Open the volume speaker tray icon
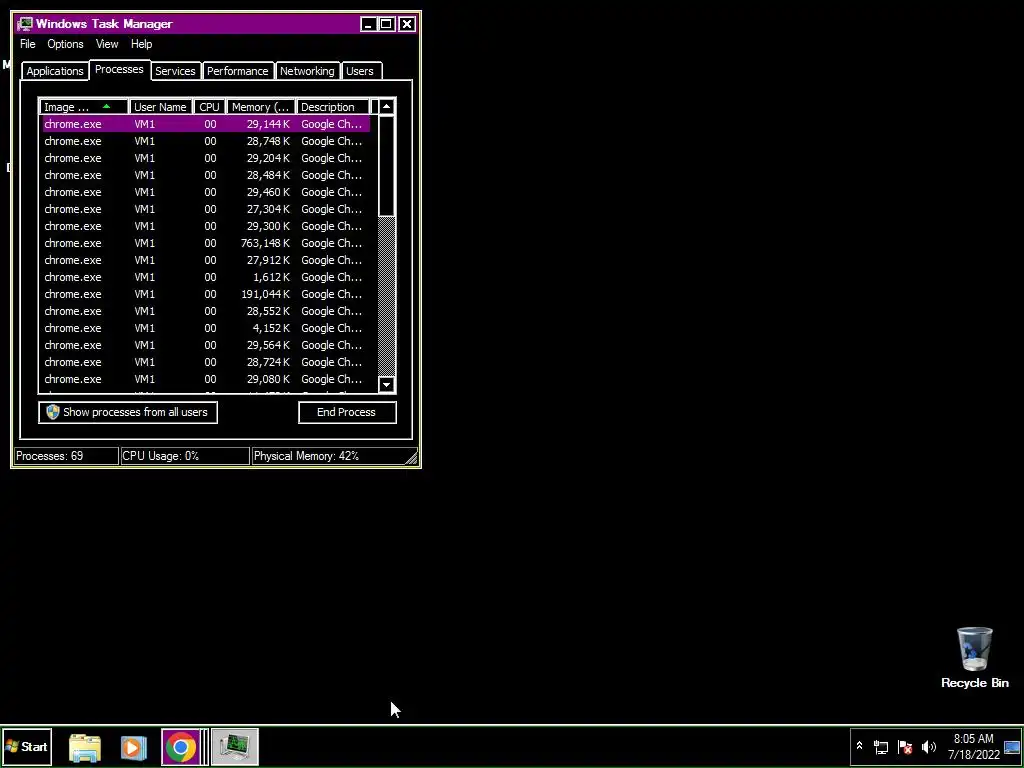This screenshot has height=768, width=1024. (929, 746)
